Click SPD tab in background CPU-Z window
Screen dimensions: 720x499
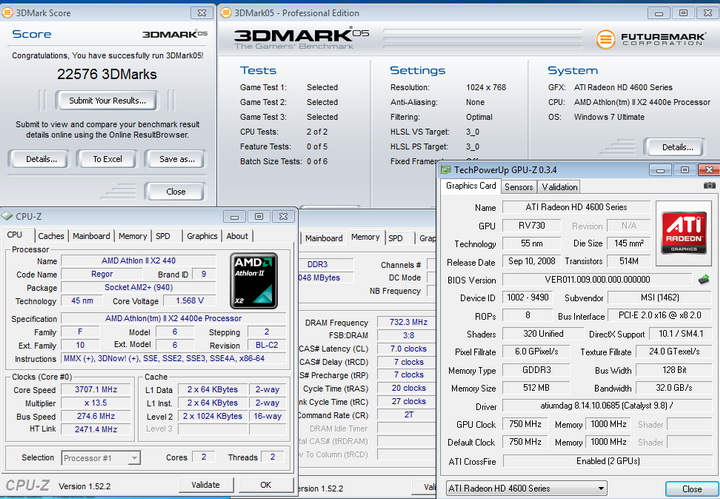(395, 238)
